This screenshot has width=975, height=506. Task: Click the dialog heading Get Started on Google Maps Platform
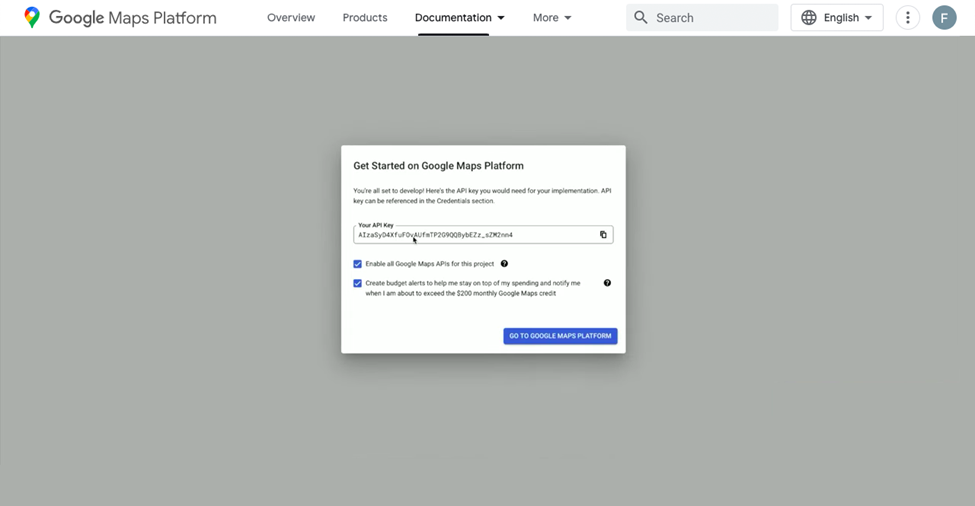click(438, 166)
